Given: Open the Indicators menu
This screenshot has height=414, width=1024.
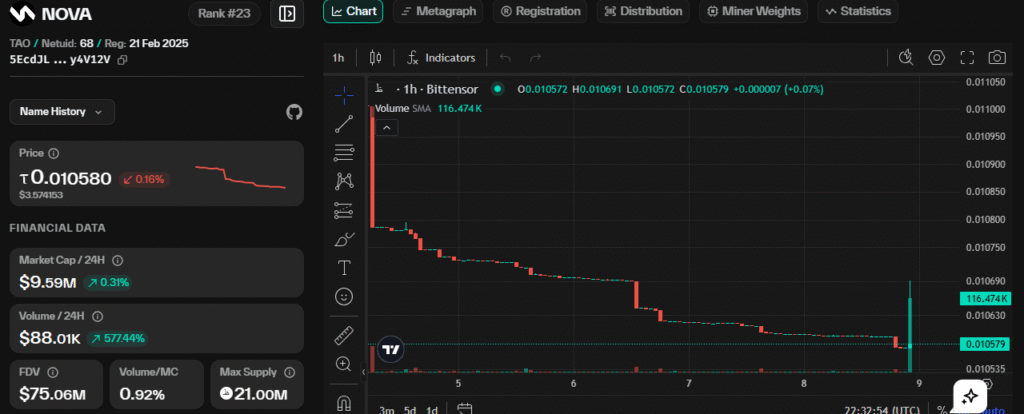Looking at the screenshot, I should 442,58.
